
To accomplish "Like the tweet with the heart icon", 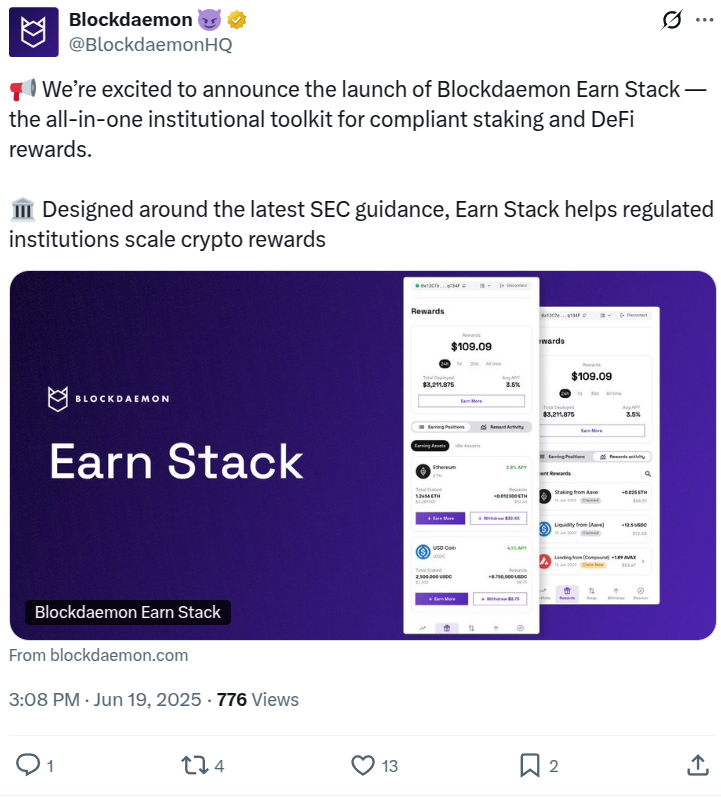I will [x=363, y=765].
